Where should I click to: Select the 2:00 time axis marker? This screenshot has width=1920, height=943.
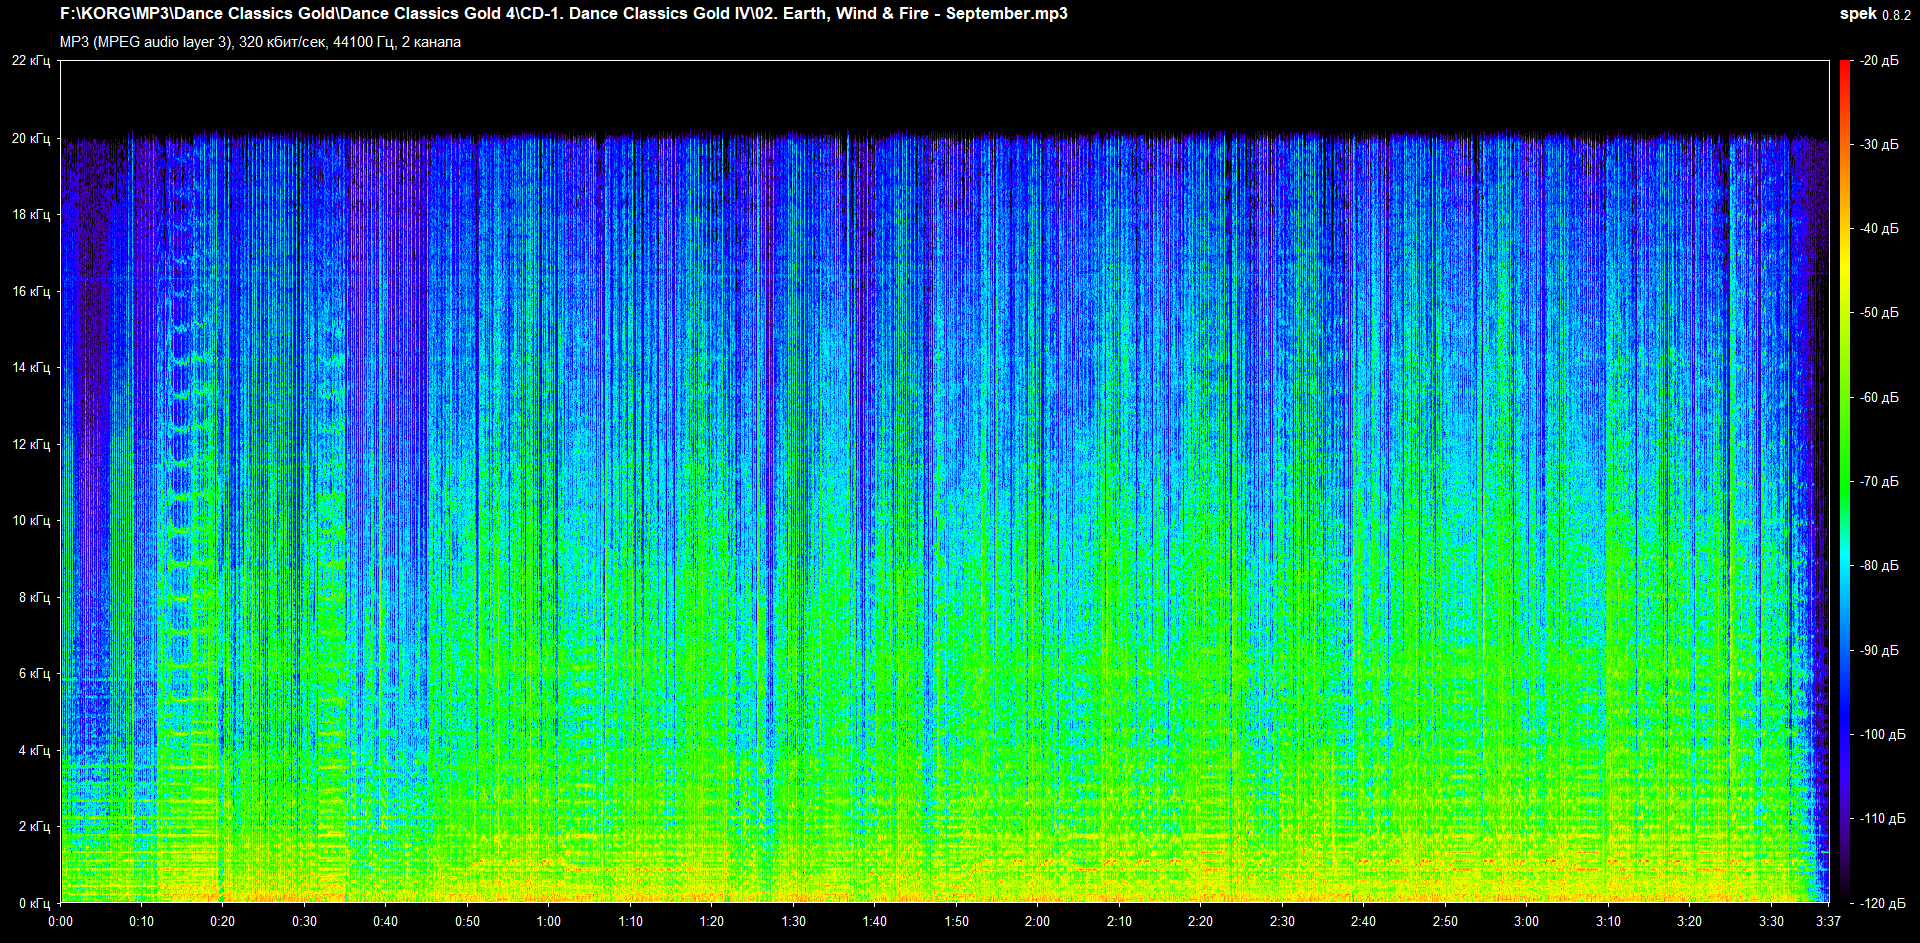(x=1037, y=921)
